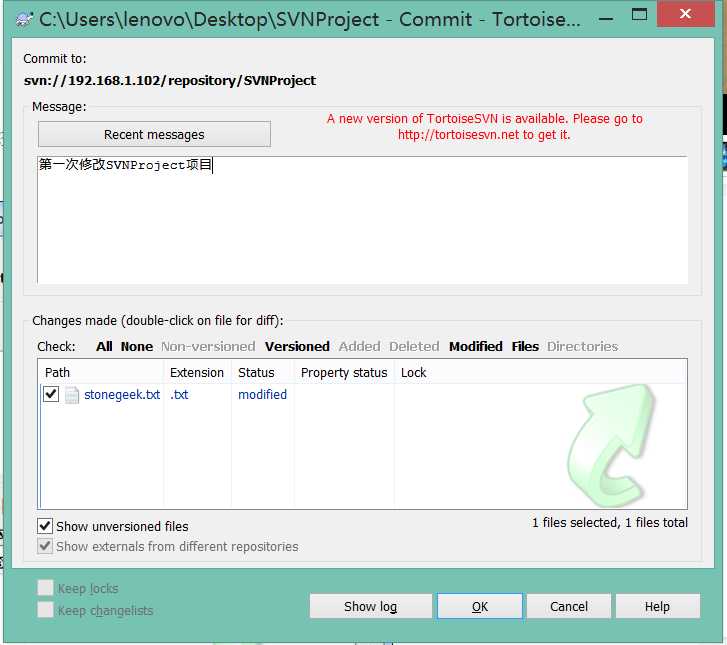Sort by the Property status column header
Viewport: 727px width, 645px height.
tap(344, 372)
